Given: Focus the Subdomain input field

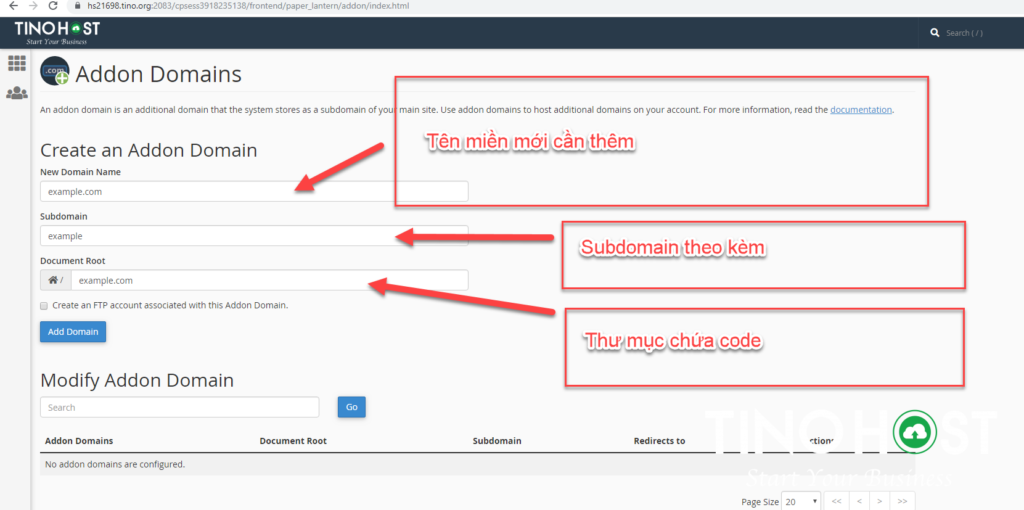Looking at the screenshot, I should pos(254,236).
